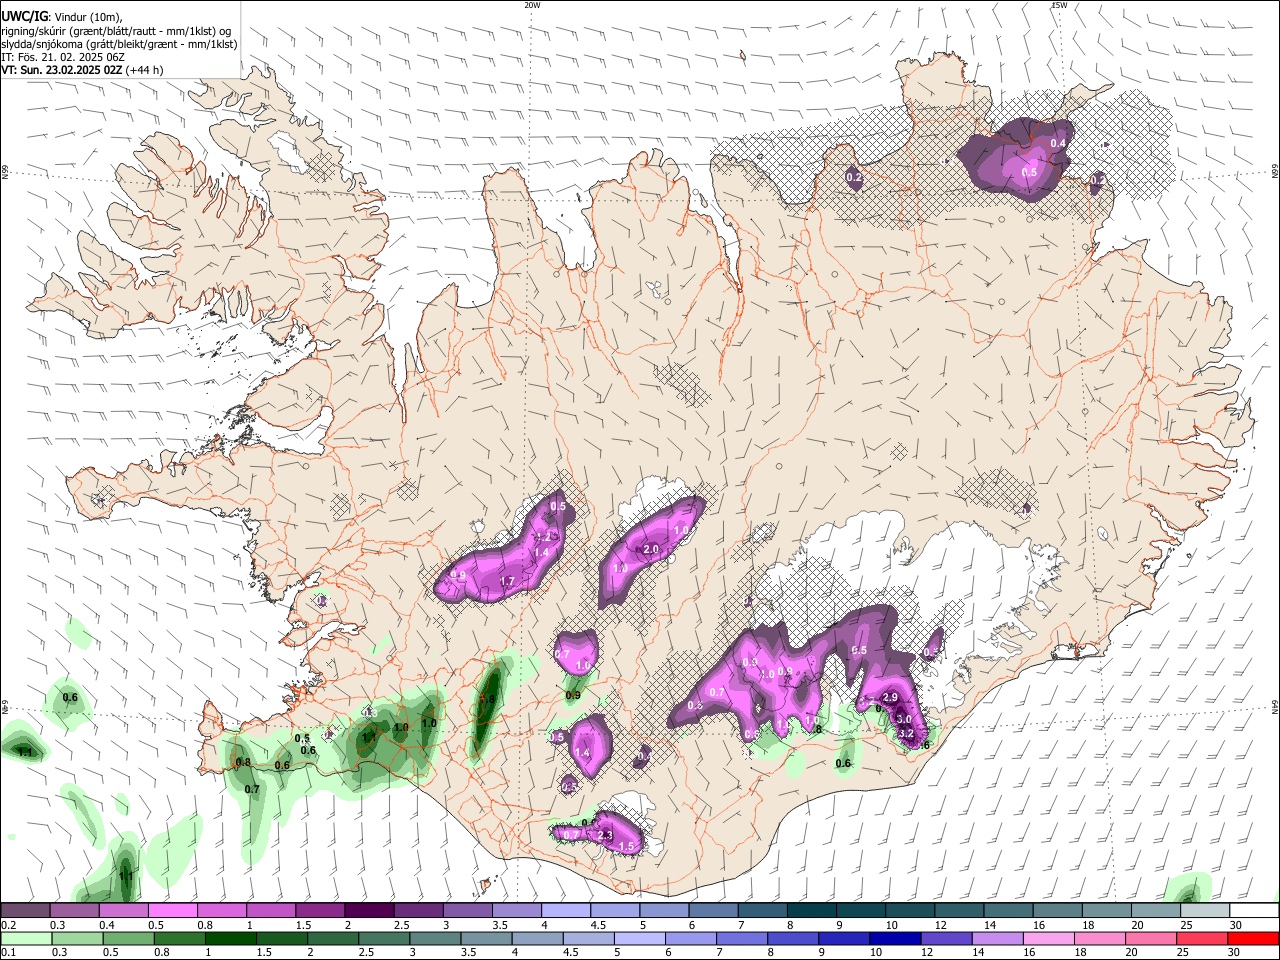Click the 'rigning/skúrir' rain legend description line
Image resolution: width=1280 pixels, height=960 pixels.
coord(116,31)
